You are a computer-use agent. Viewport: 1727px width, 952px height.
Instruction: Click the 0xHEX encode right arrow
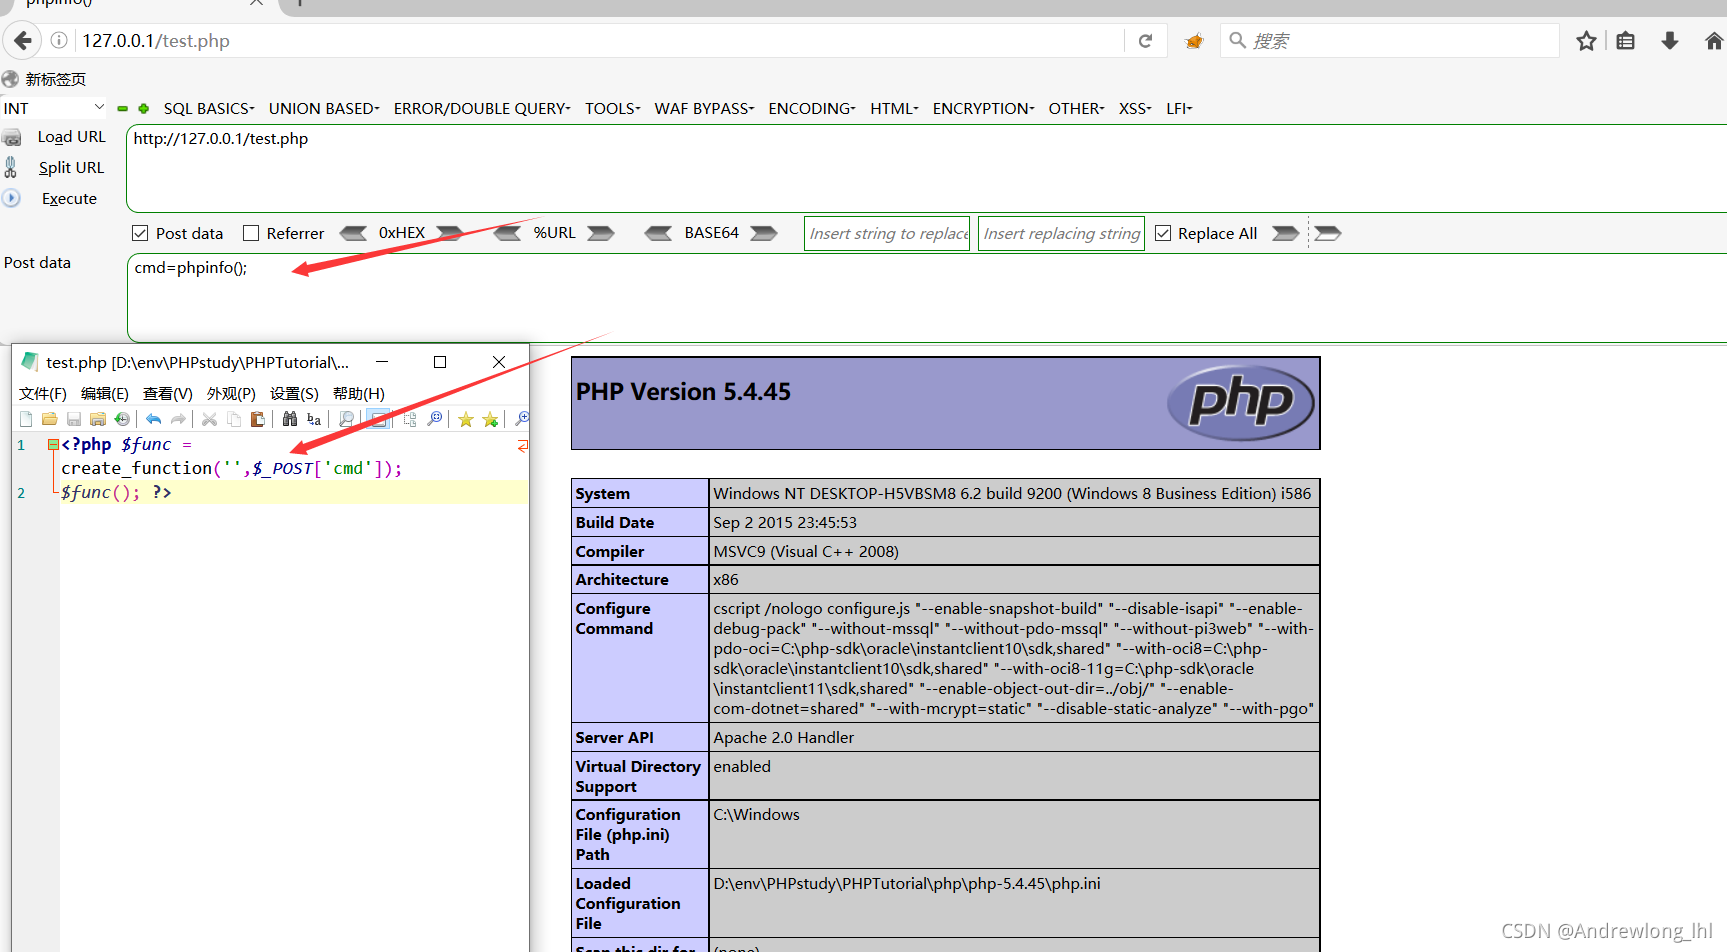coord(450,233)
